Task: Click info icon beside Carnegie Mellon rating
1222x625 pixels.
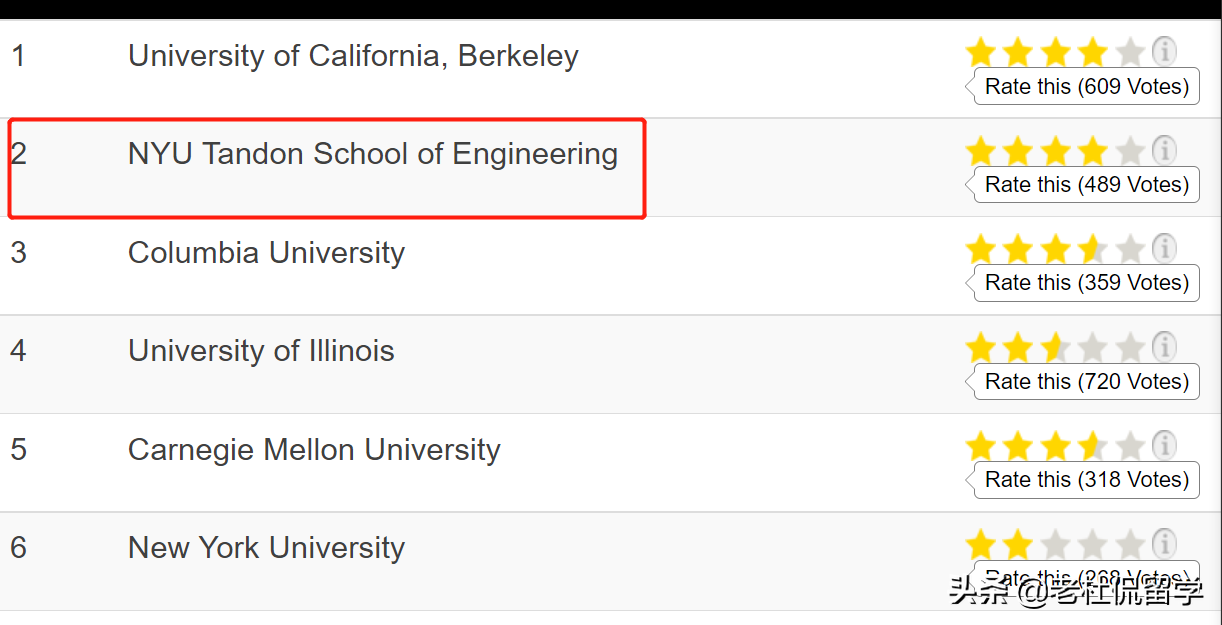Action: click(1163, 445)
